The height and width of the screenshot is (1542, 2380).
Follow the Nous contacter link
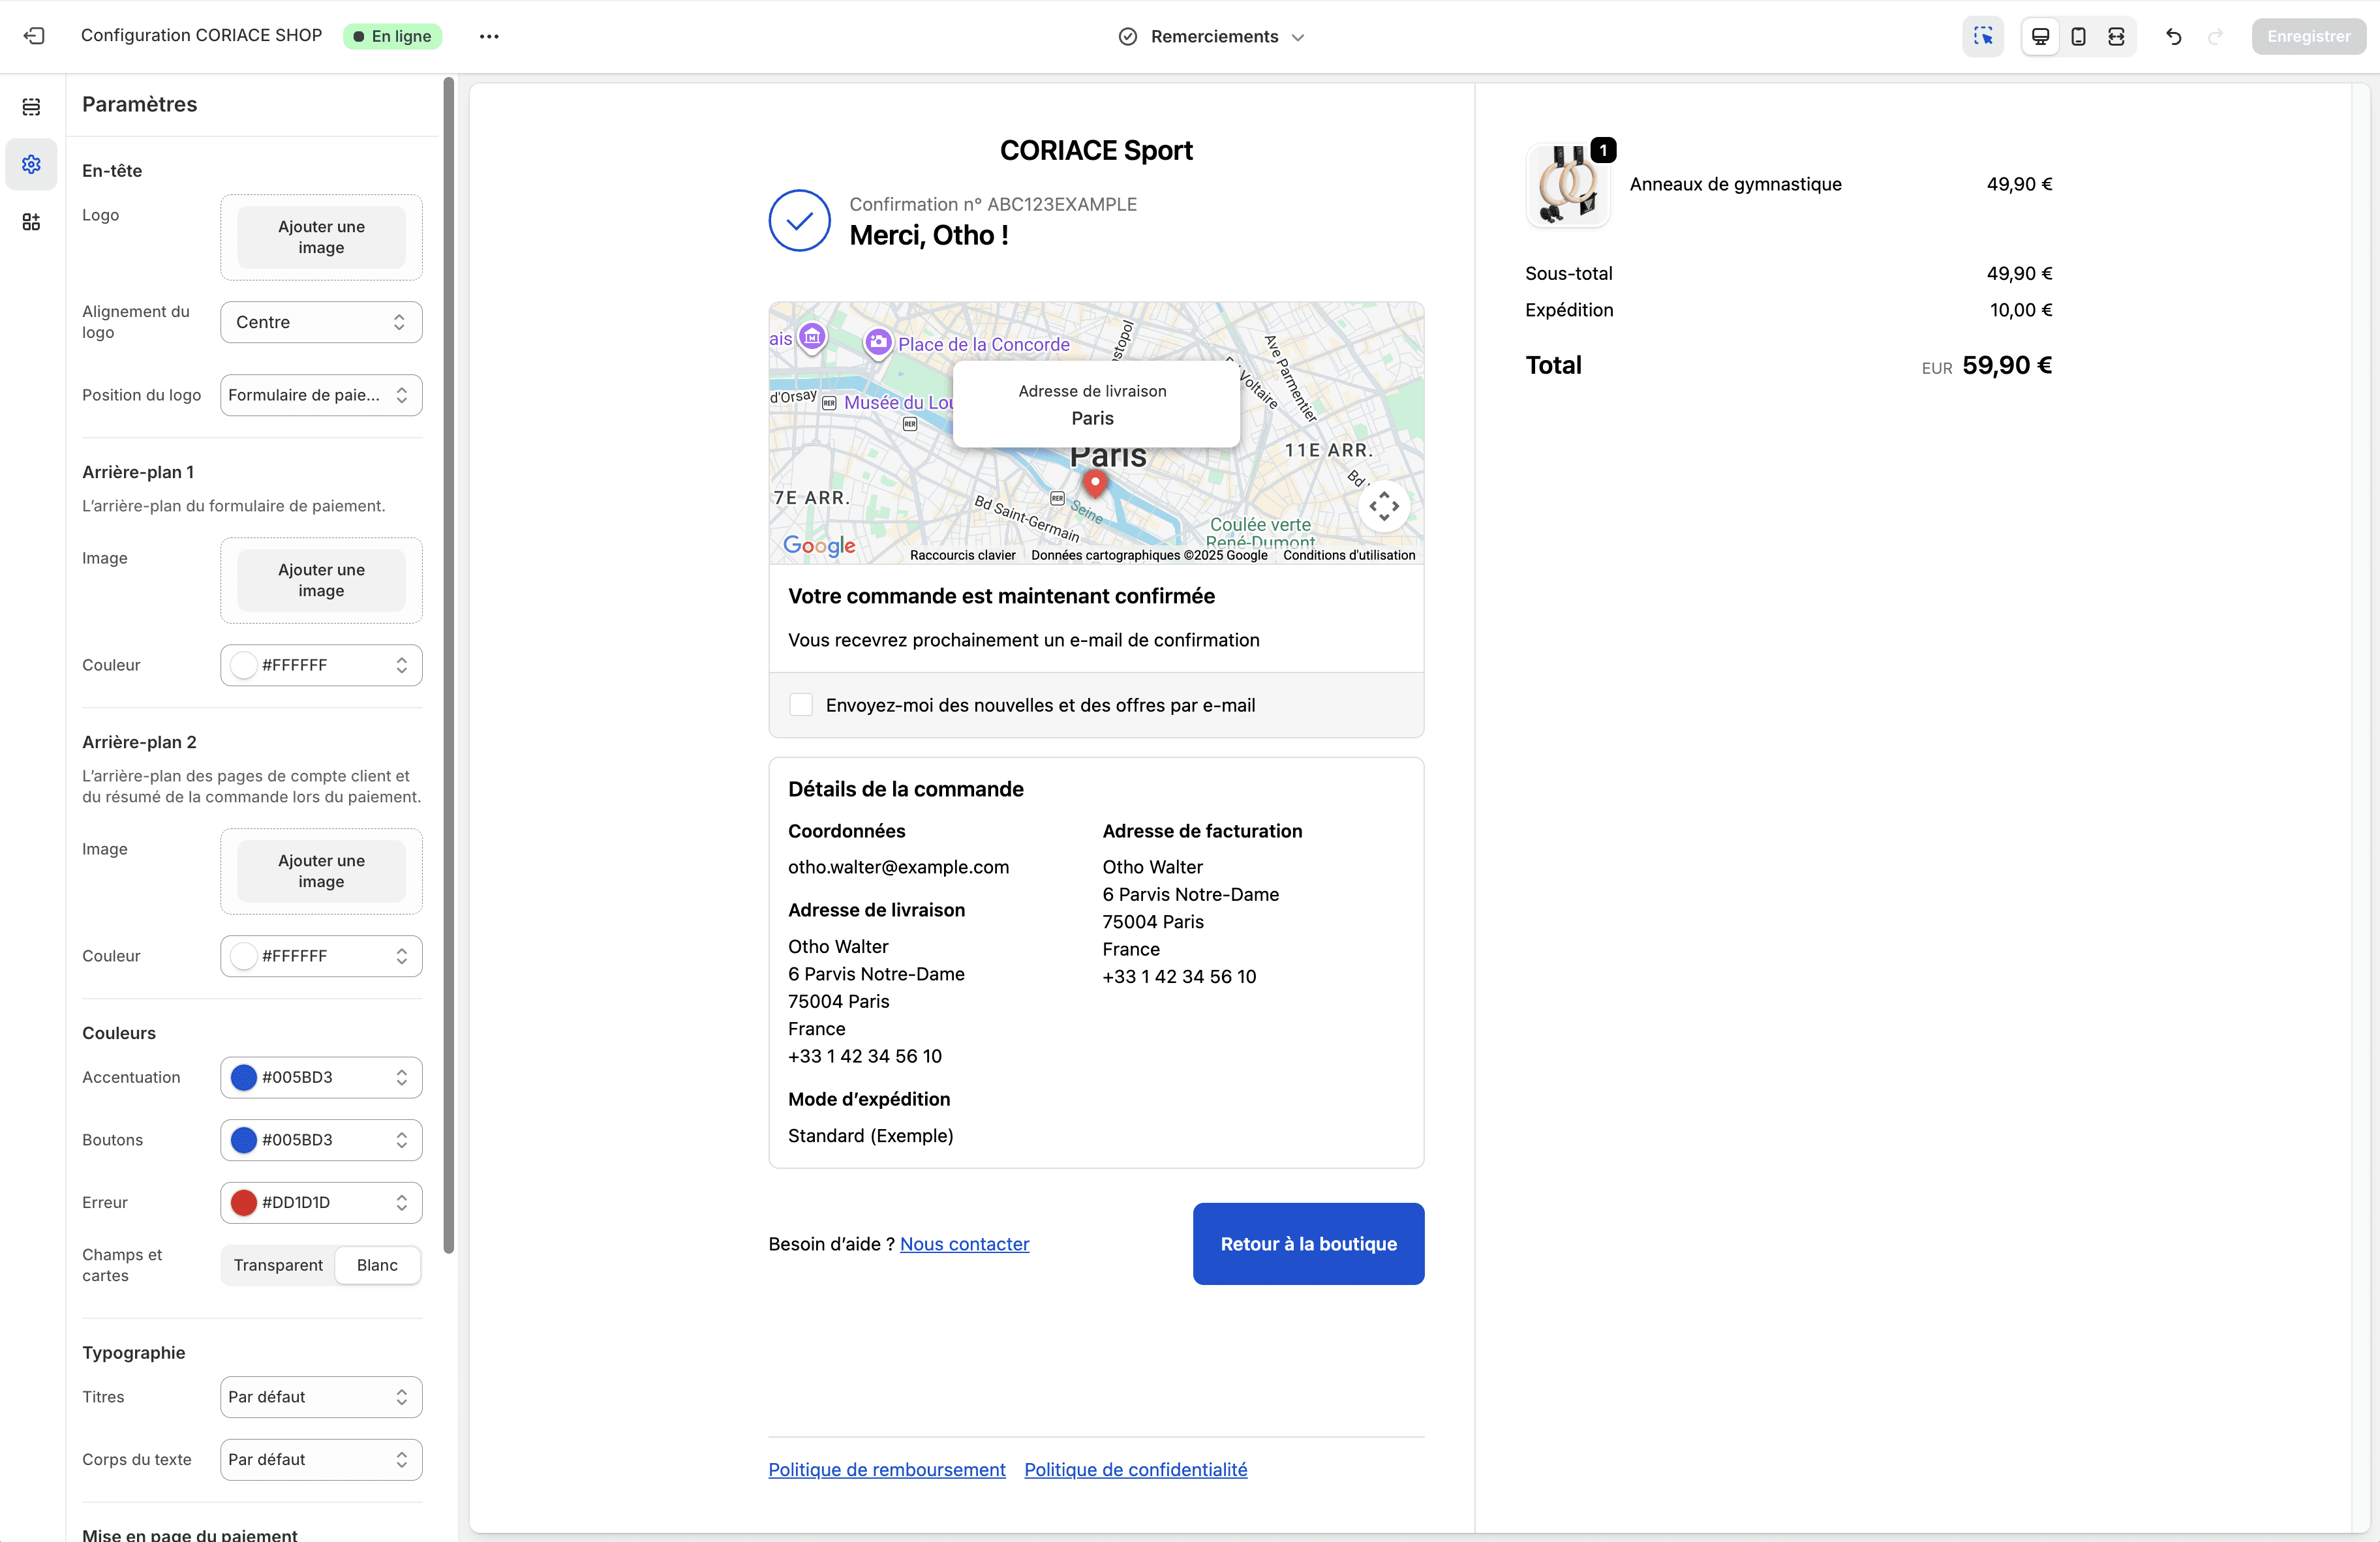[964, 1244]
